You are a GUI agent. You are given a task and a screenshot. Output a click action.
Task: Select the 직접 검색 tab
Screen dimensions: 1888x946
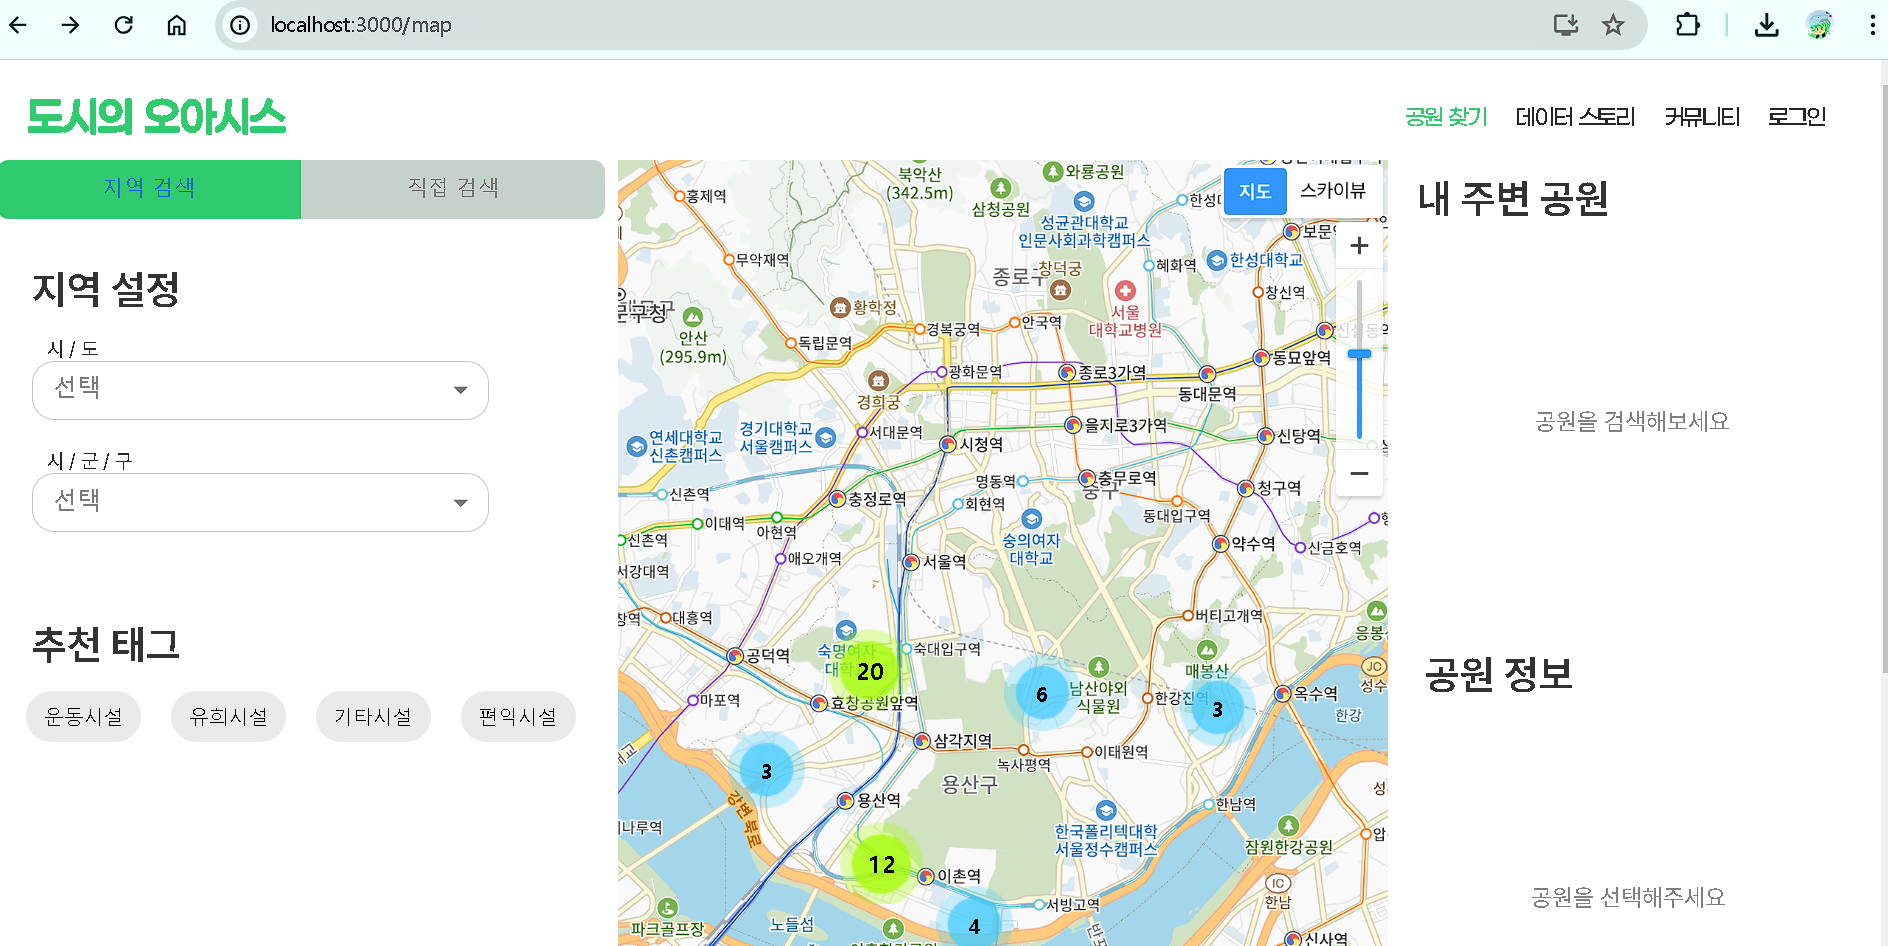pyautogui.click(x=453, y=188)
